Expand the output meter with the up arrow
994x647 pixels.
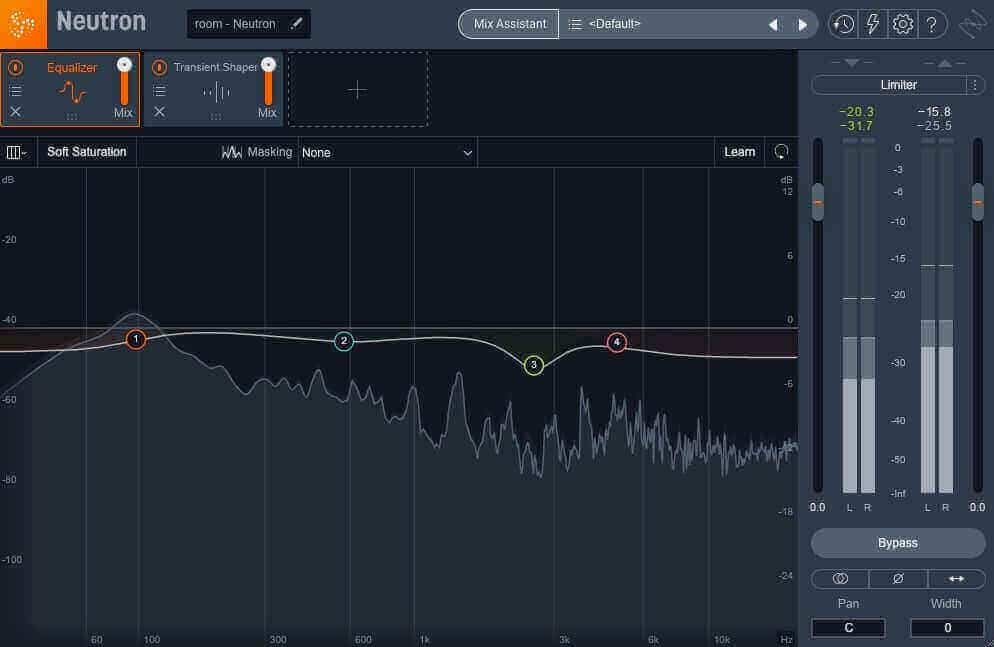pos(945,63)
